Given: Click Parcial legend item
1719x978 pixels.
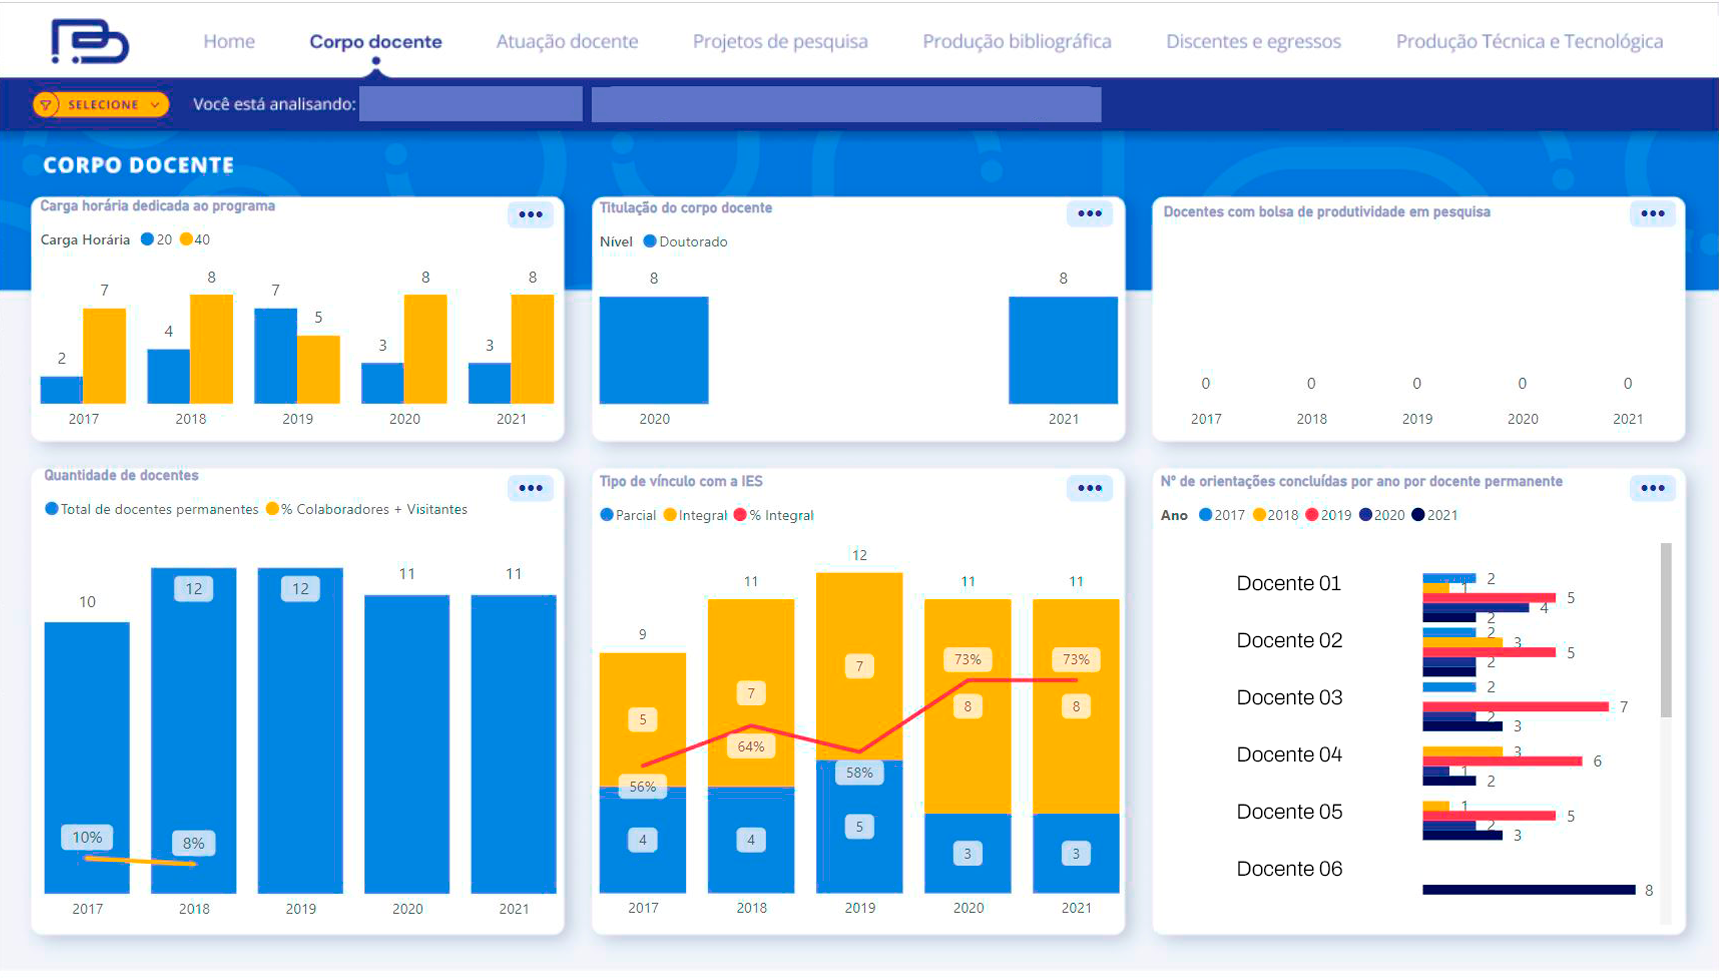Looking at the screenshot, I should click(x=628, y=515).
